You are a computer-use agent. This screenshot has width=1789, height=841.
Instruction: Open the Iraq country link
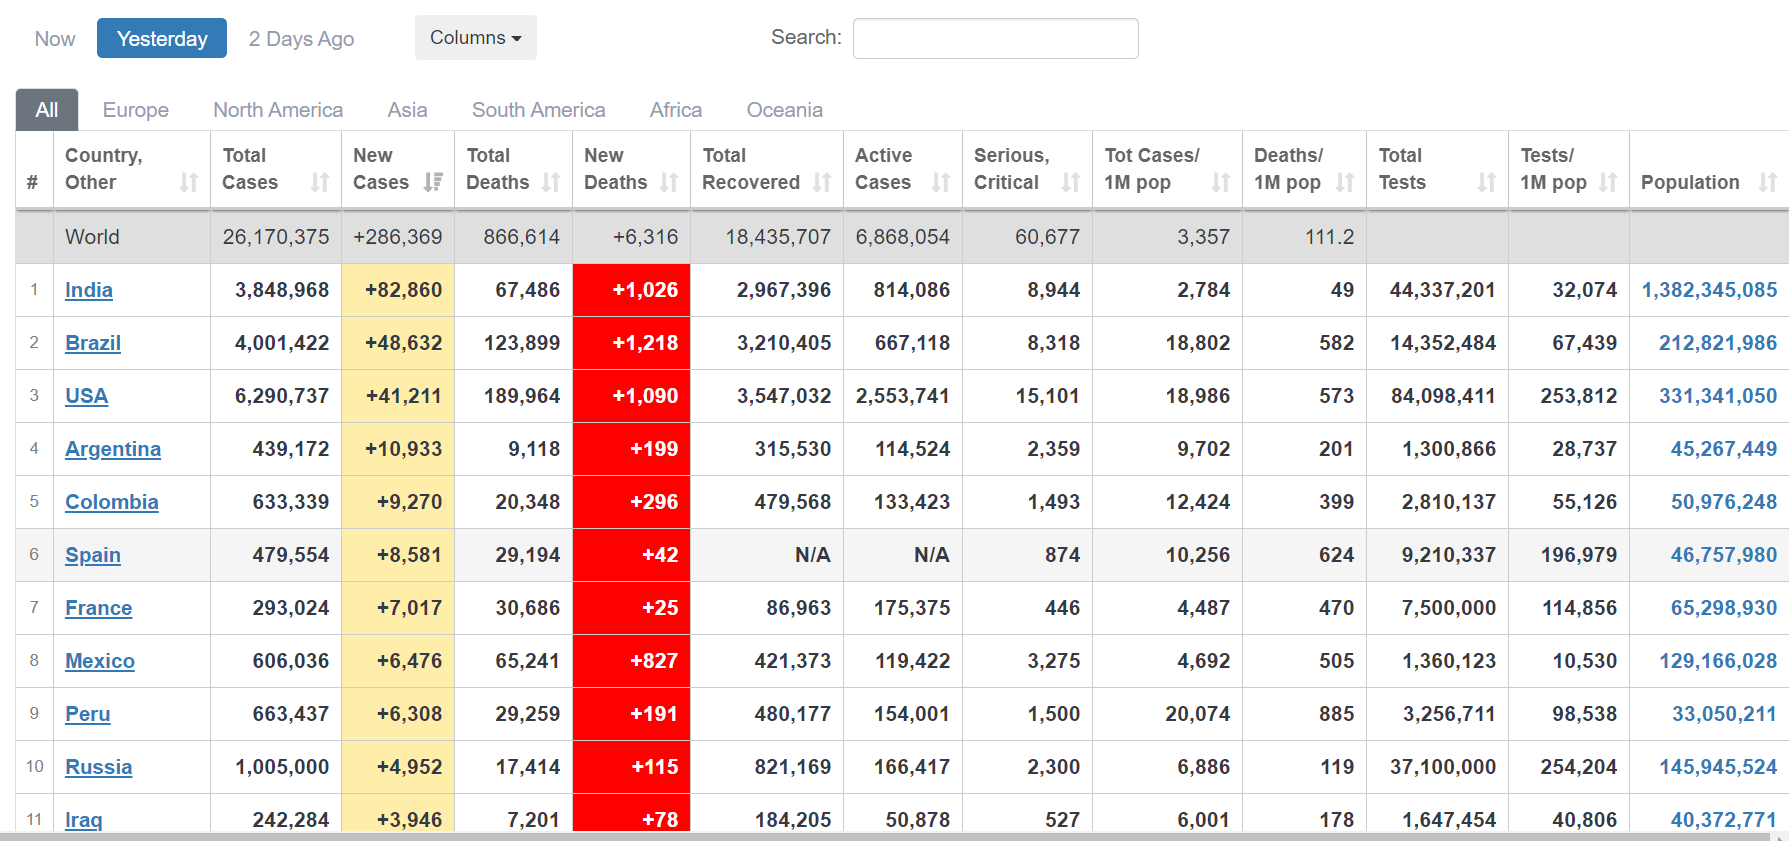84,820
